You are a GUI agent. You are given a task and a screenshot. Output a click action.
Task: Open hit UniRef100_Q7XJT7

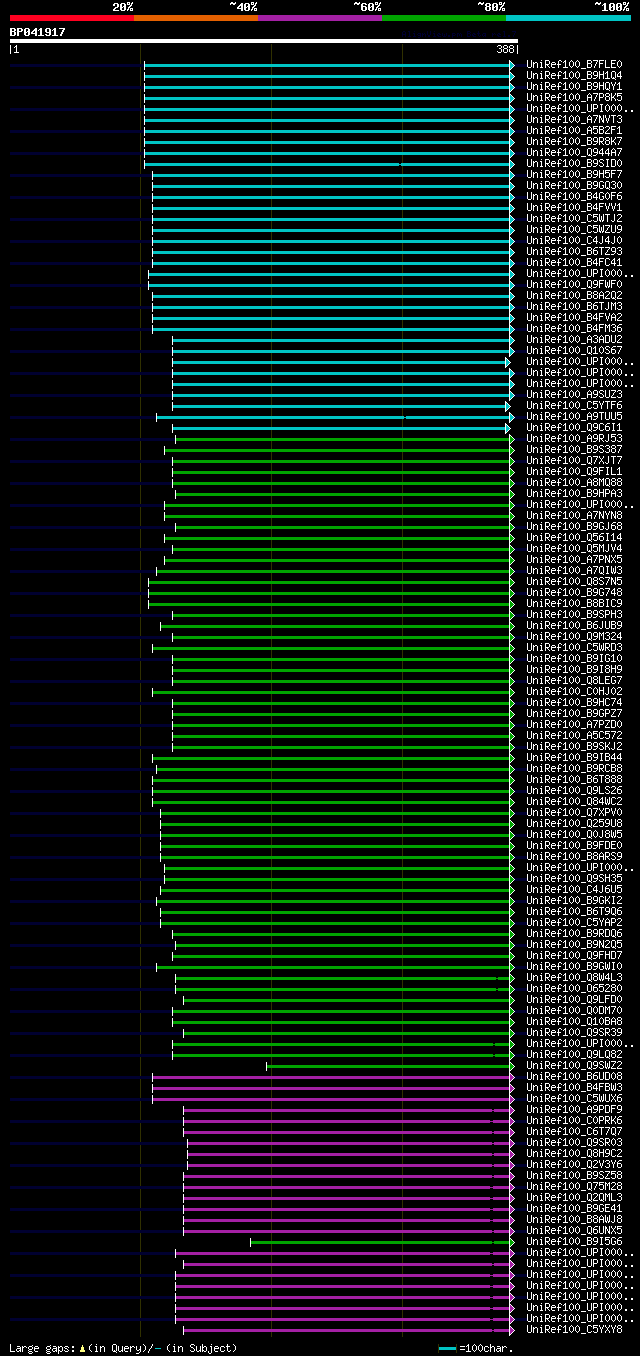click(x=574, y=461)
